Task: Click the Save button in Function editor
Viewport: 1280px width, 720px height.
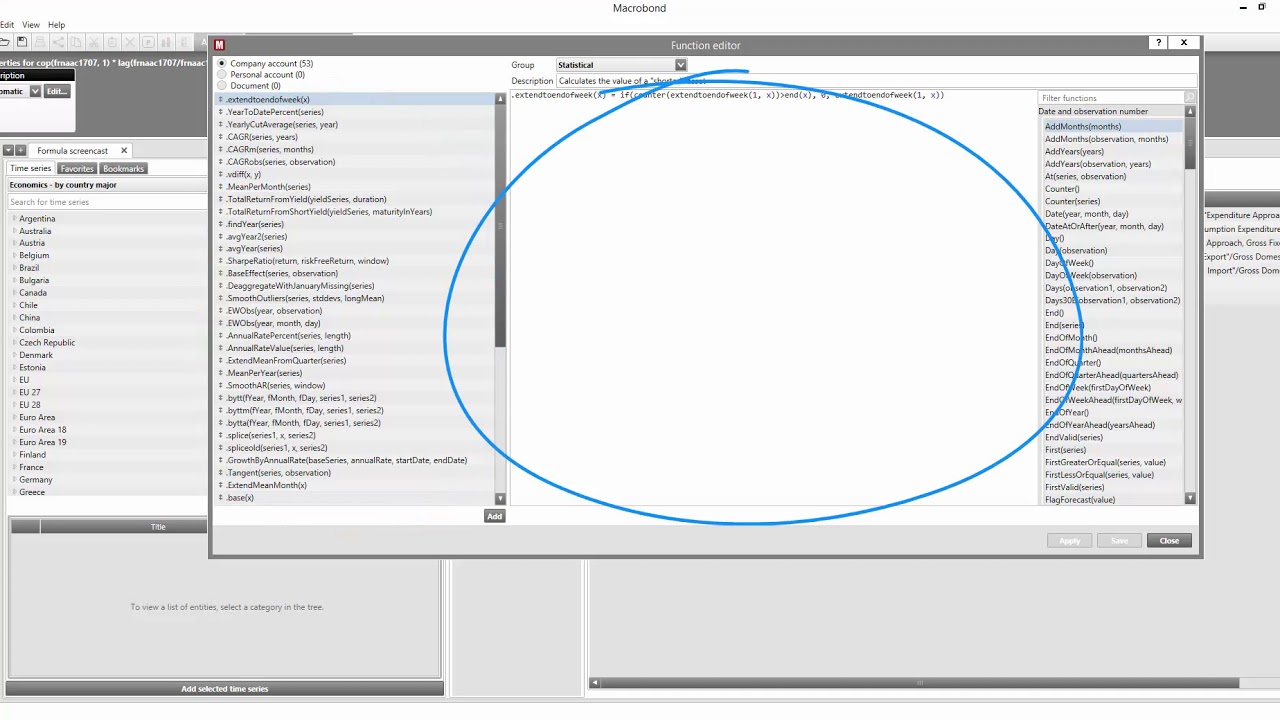Action: tap(1119, 541)
